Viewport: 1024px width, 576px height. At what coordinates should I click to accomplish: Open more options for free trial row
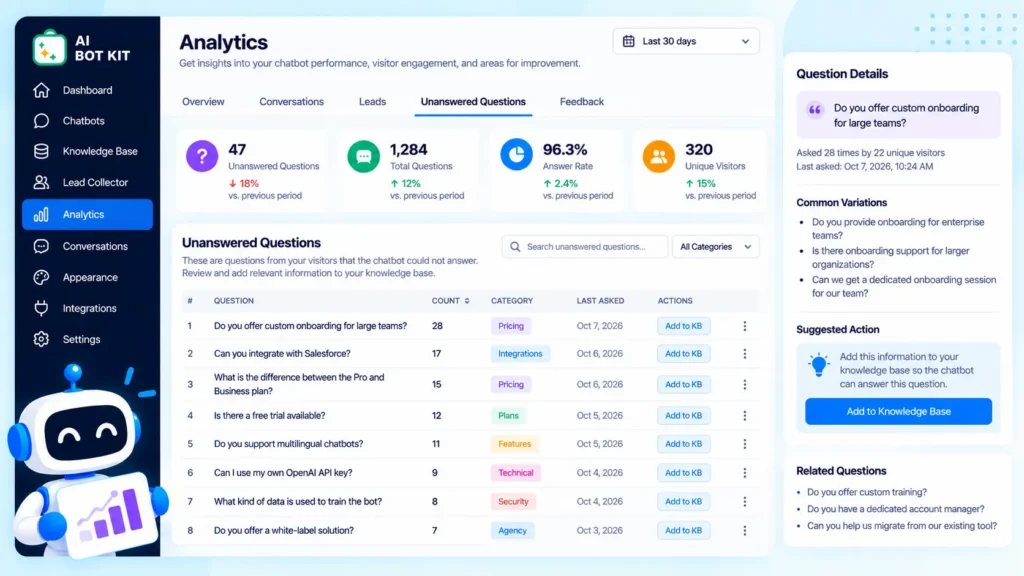tap(744, 415)
